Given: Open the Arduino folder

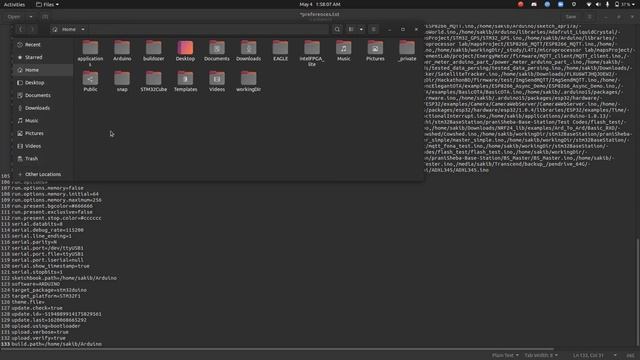Looking at the screenshot, I should [122, 51].
